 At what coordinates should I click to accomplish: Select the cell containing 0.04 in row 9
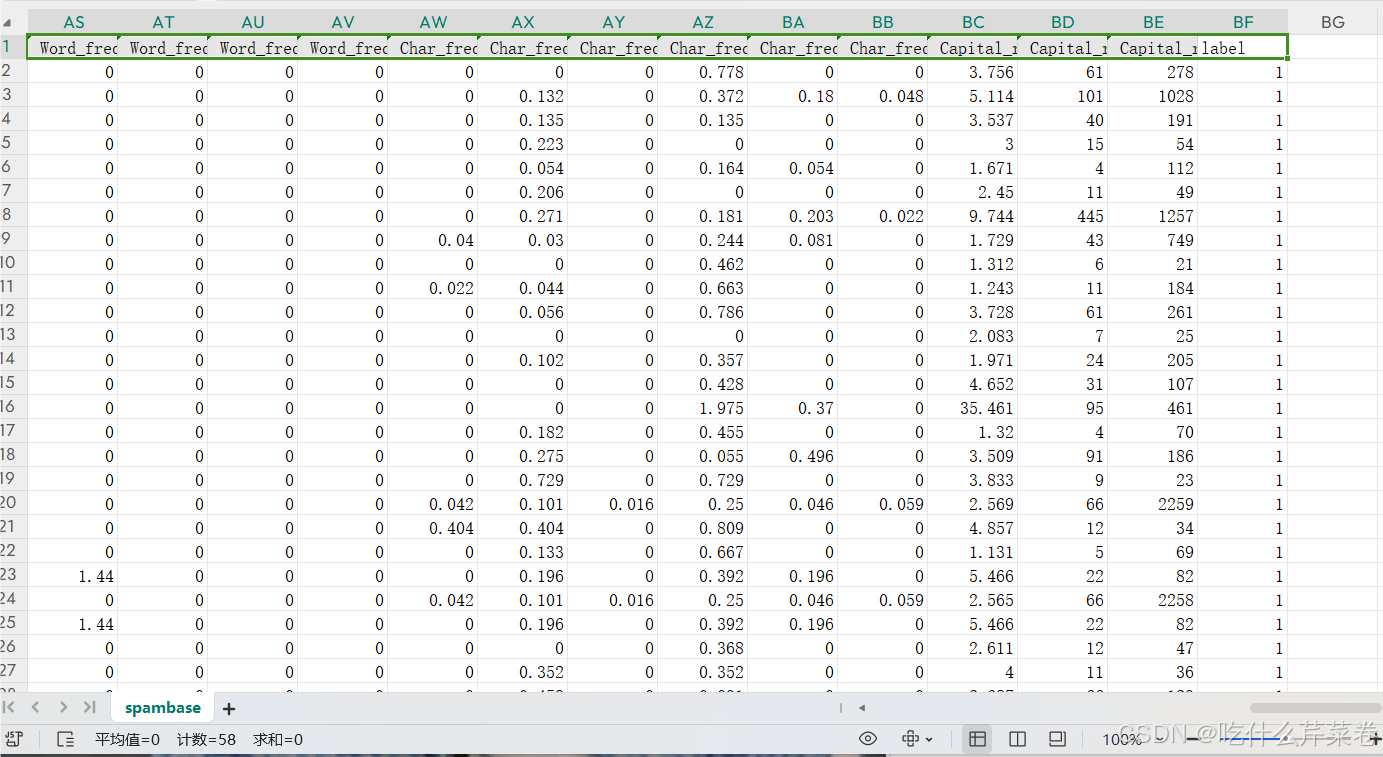[x=433, y=240]
